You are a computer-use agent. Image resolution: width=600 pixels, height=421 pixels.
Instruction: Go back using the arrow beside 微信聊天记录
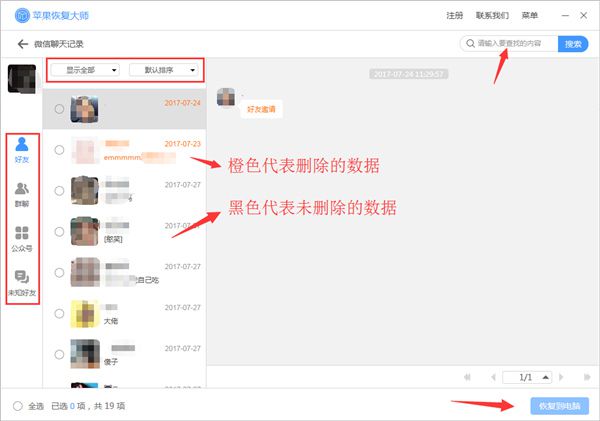(22, 45)
